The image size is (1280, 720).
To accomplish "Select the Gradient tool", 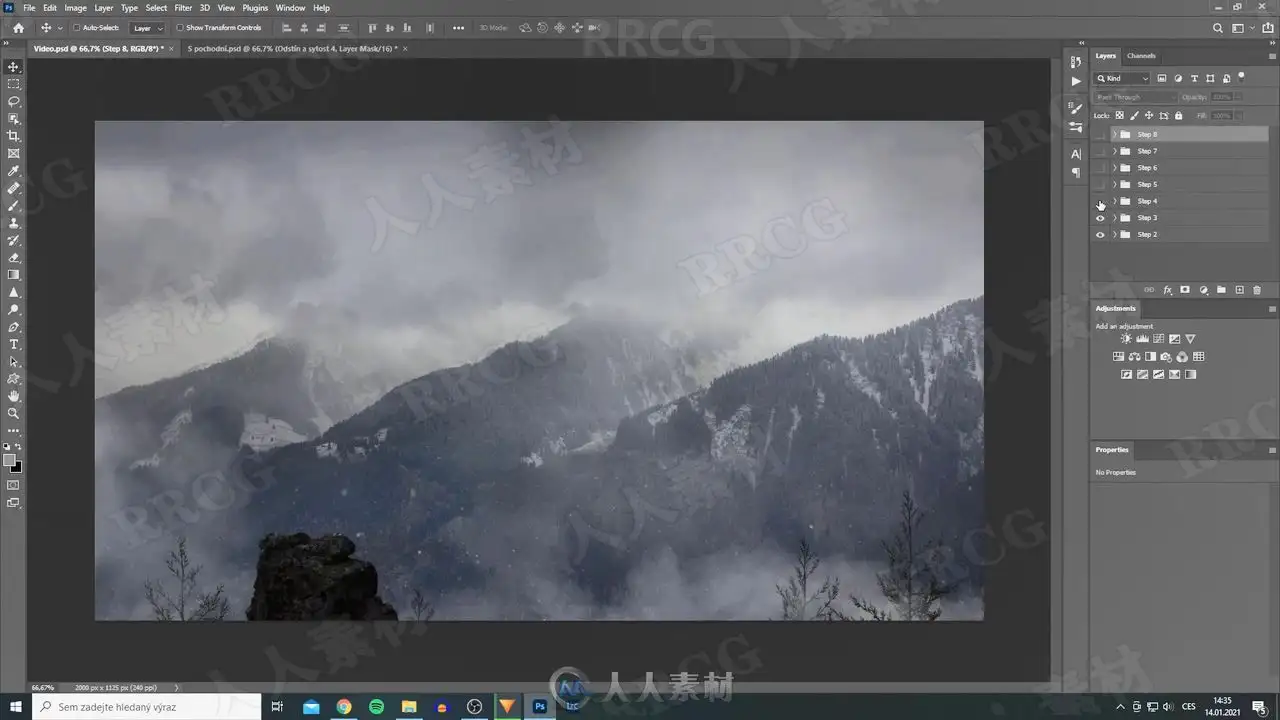I will pyautogui.click(x=14, y=275).
